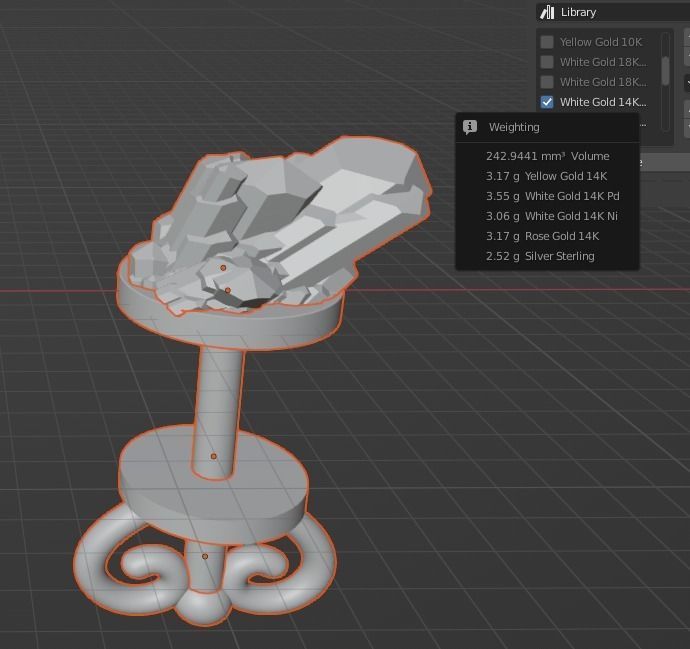Click the 3.17 g Rose Gold 14K row
690x649 pixels.
click(x=542, y=236)
